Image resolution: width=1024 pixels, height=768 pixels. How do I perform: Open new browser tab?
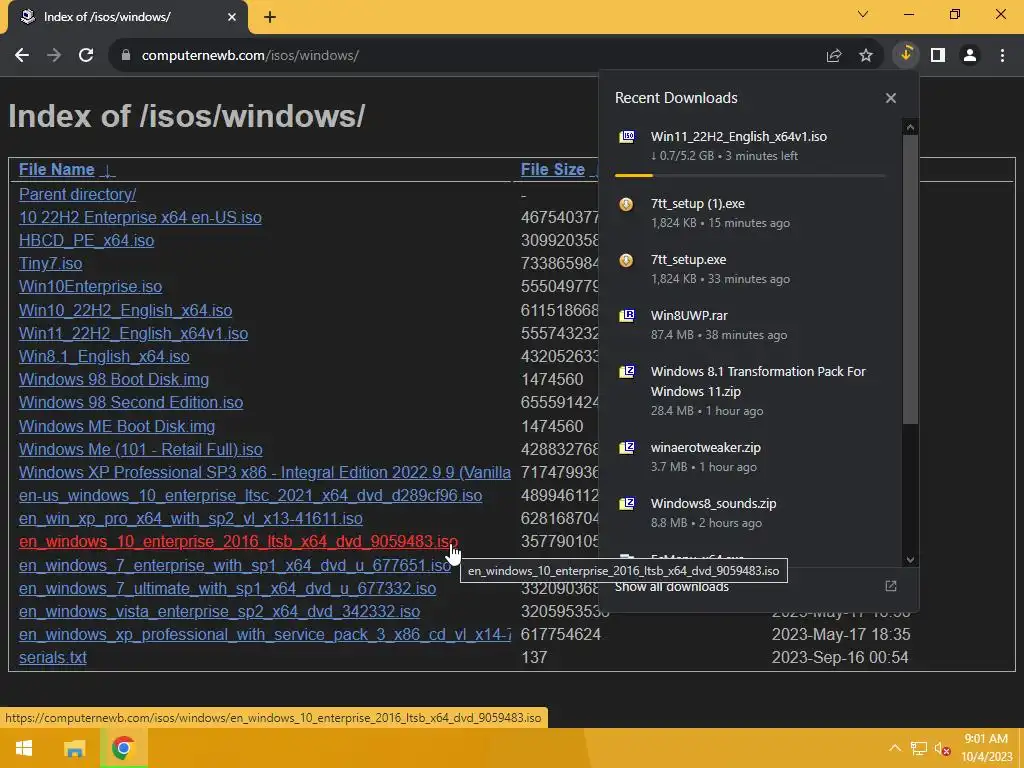[x=270, y=18]
